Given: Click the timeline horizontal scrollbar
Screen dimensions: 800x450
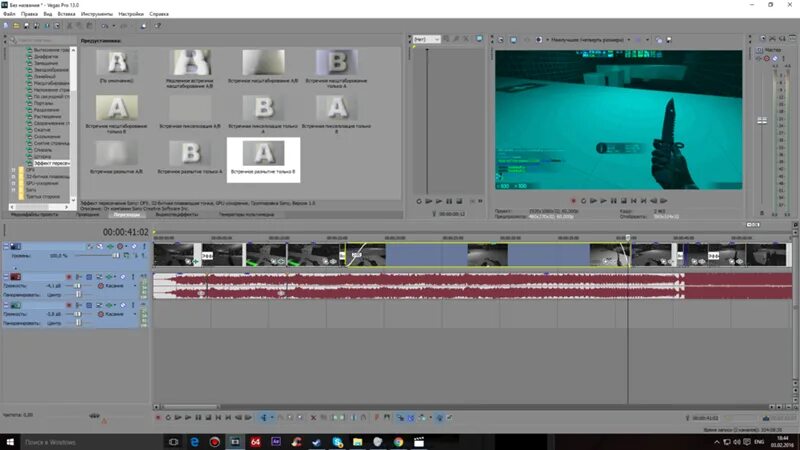Looking at the screenshot, I should coord(190,407).
